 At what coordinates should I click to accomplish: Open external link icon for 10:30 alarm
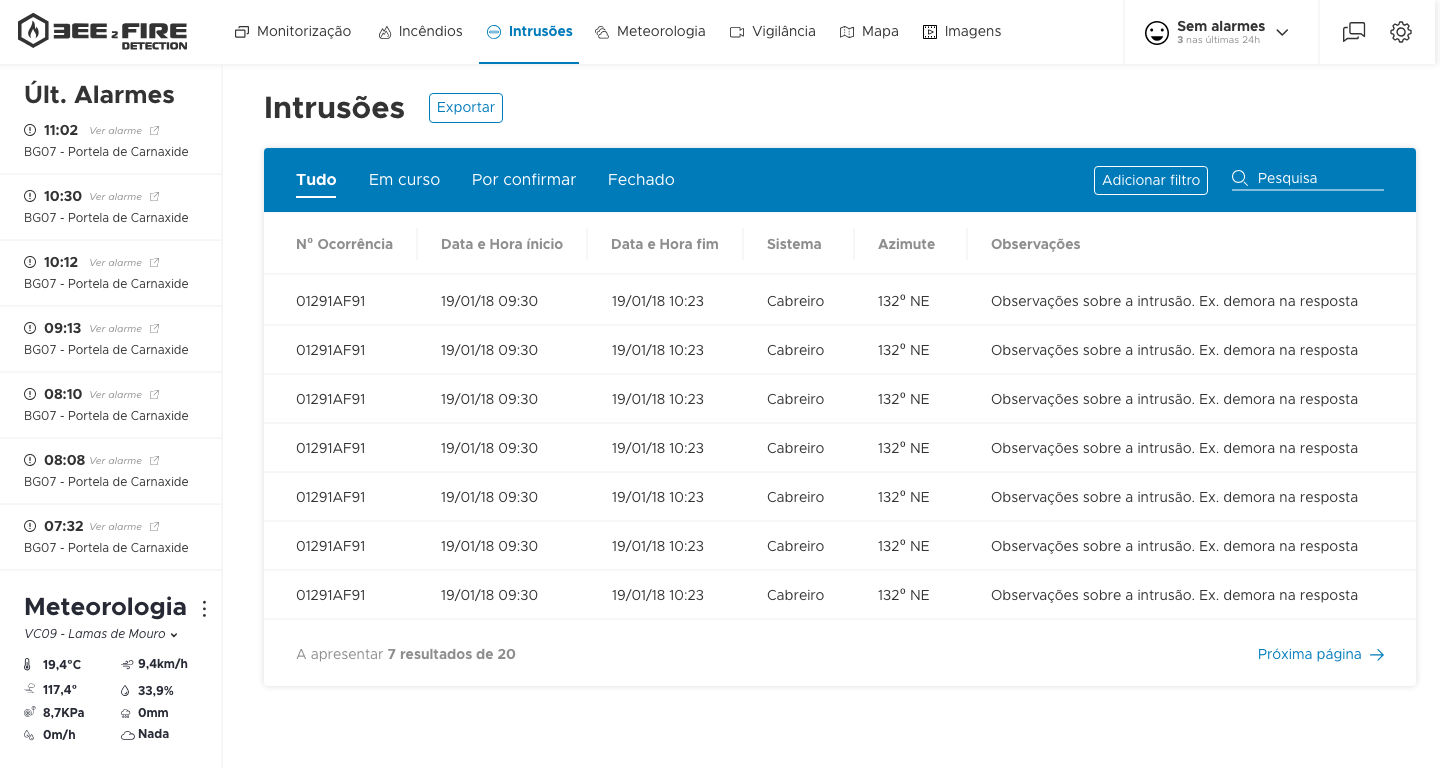click(154, 197)
